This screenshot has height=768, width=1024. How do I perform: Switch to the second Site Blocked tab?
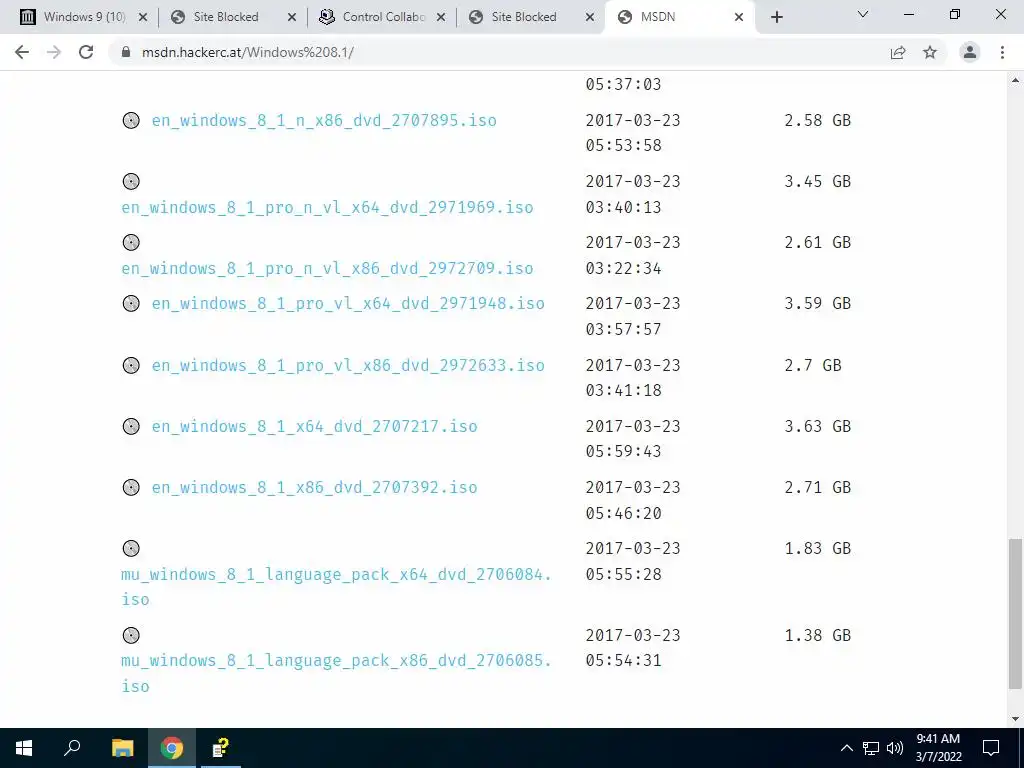(x=524, y=17)
